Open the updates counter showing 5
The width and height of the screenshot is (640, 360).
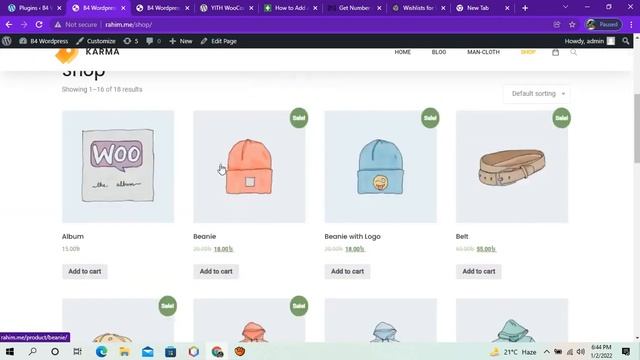[131, 41]
